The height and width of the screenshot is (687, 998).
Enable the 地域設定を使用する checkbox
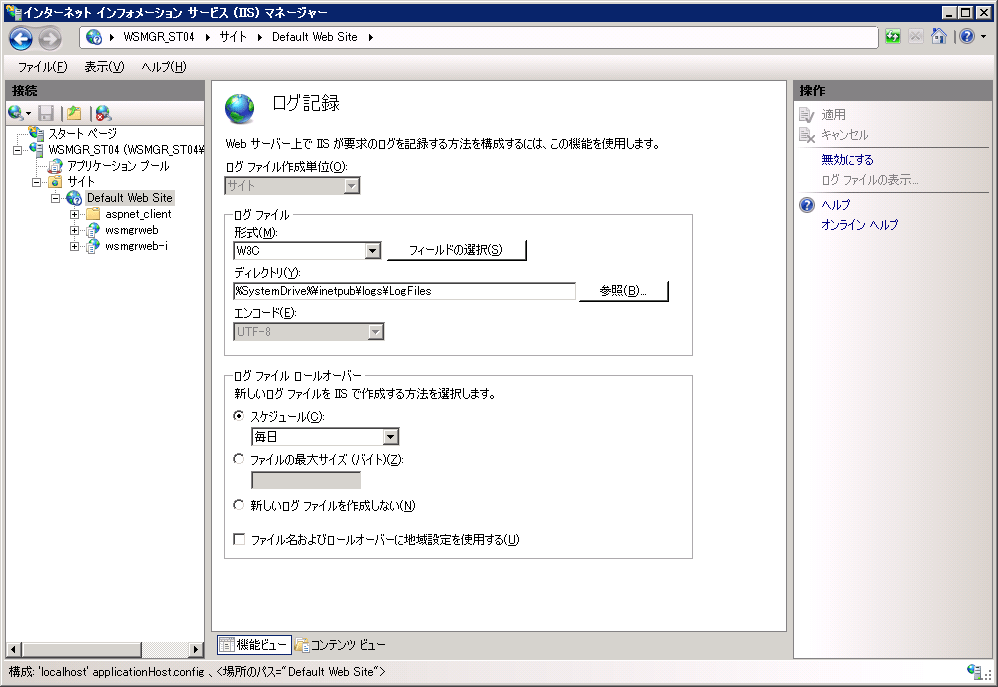click(239, 540)
